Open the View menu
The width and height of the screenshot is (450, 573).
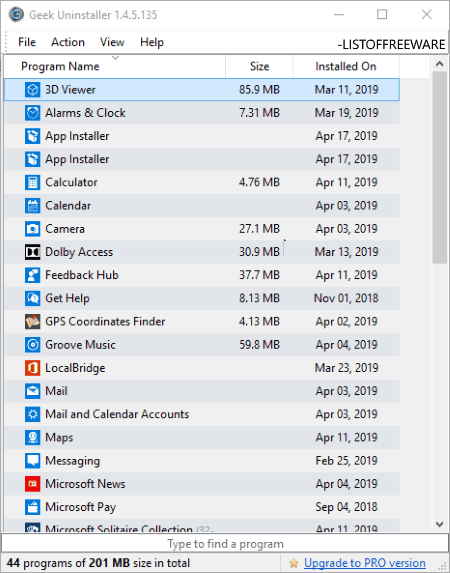(112, 42)
